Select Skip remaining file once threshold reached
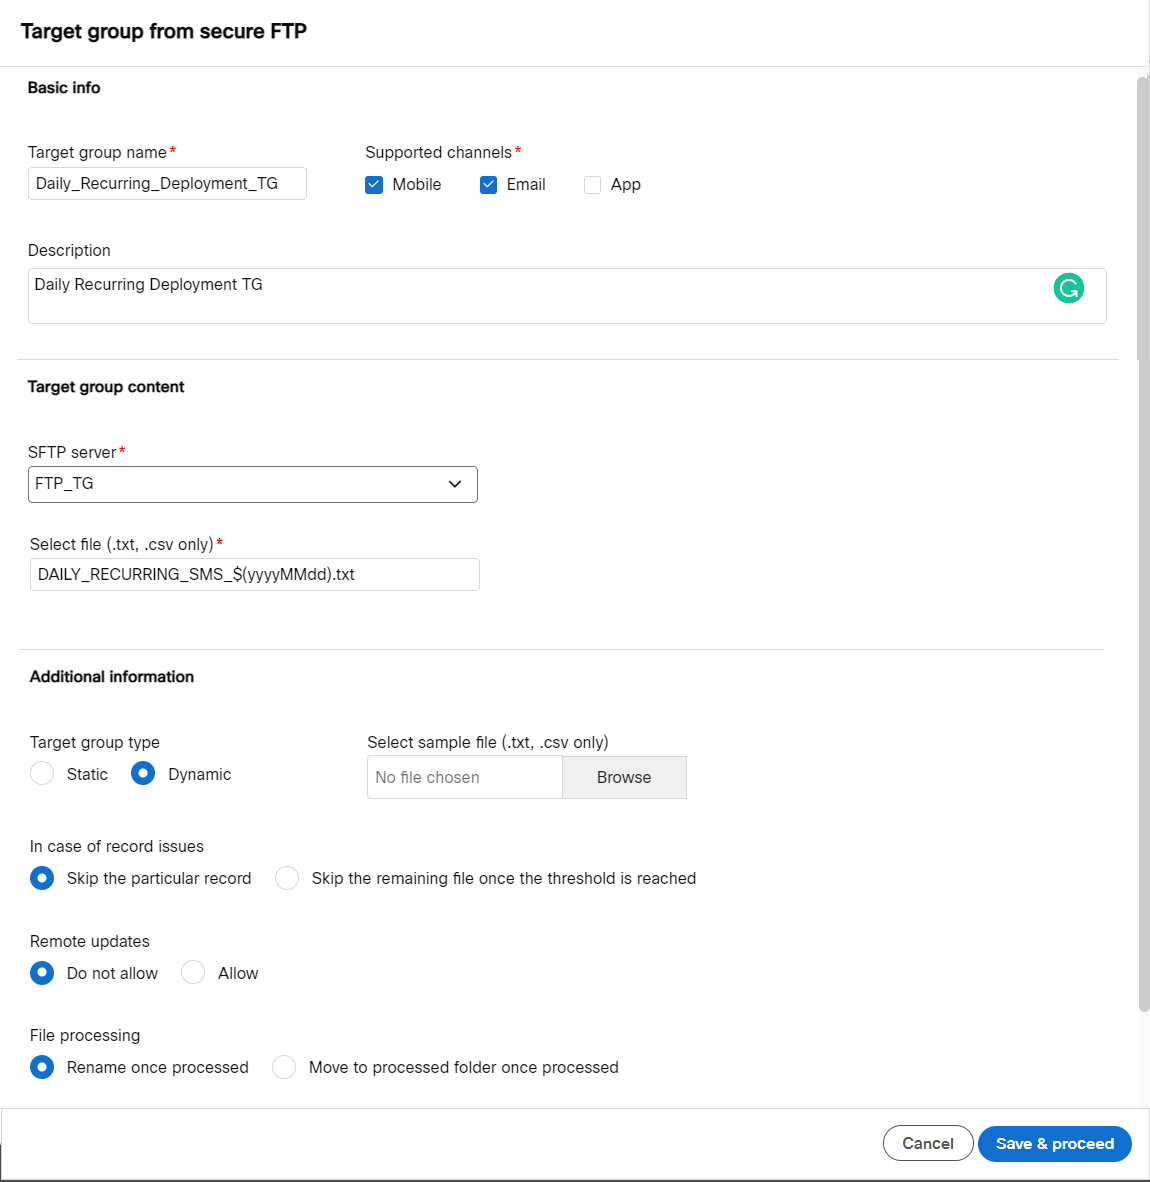The image size is (1150, 1182). [287, 878]
